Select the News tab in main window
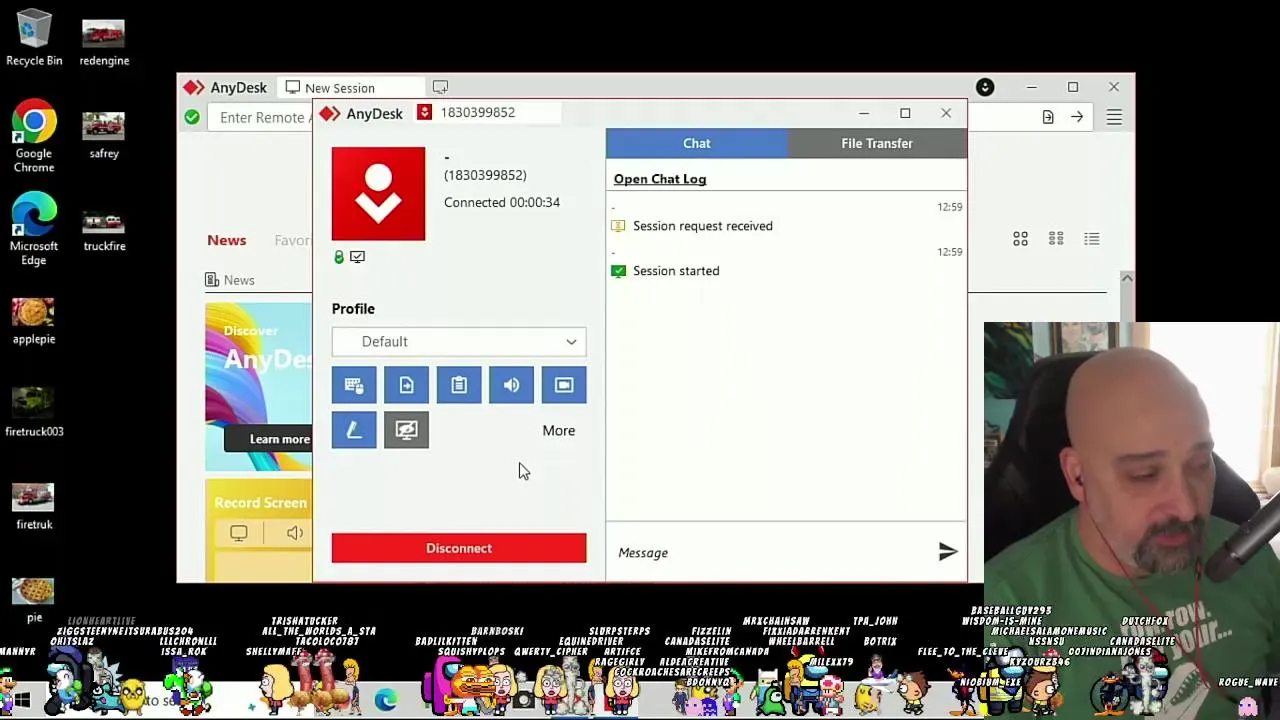This screenshot has height=720, width=1280. click(x=227, y=240)
